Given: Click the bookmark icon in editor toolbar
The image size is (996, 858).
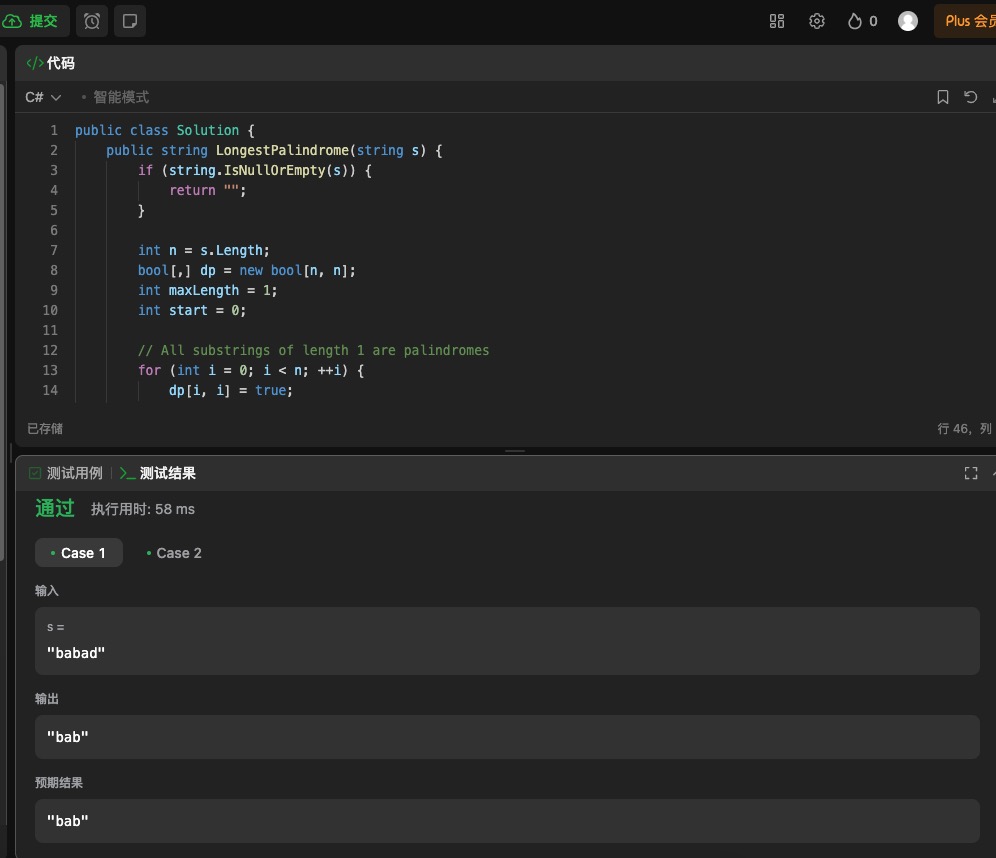Looking at the screenshot, I should (x=943, y=97).
